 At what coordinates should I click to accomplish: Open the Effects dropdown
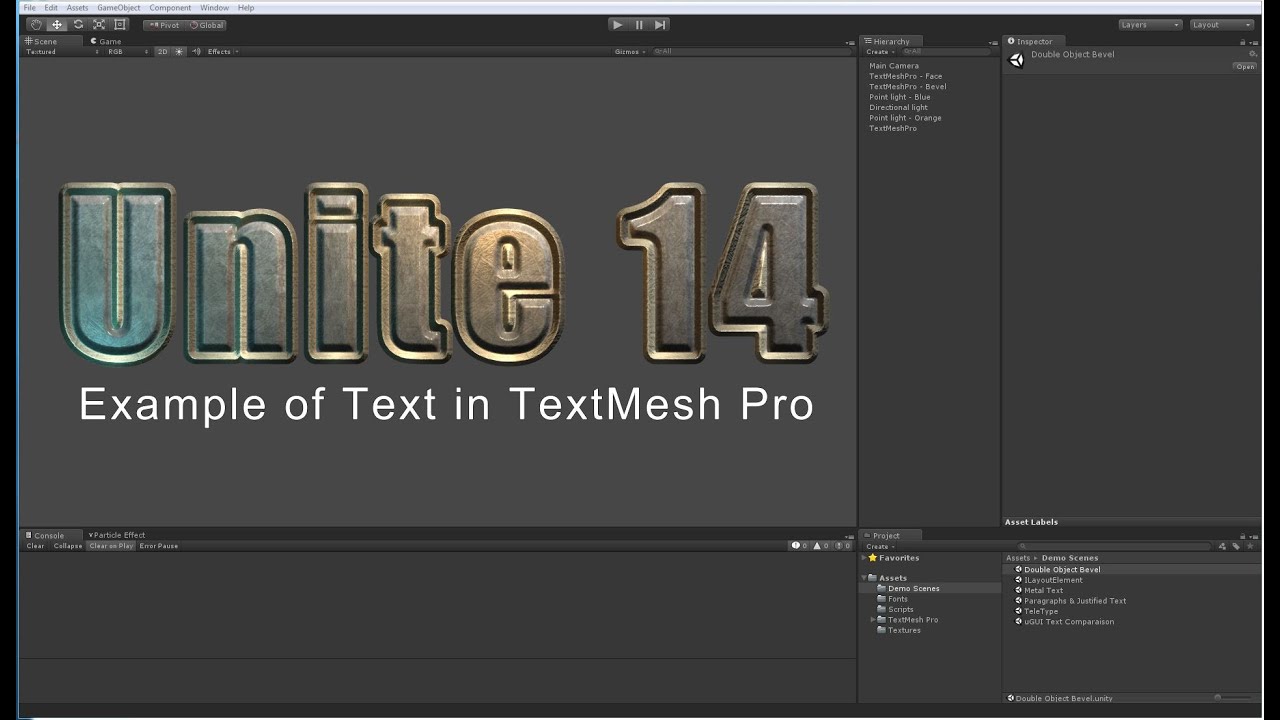(x=222, y=51)
